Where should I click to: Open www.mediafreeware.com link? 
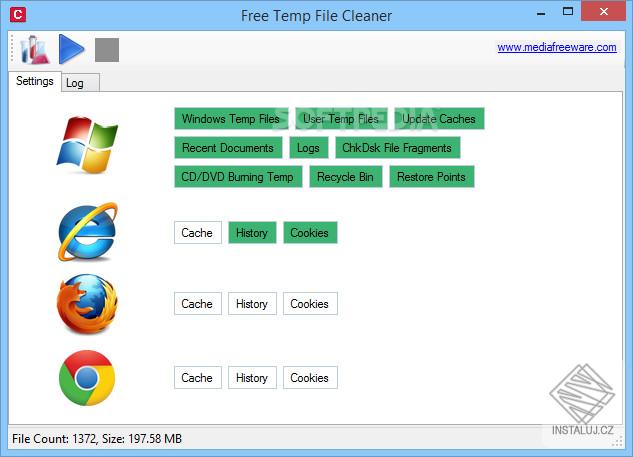pyautogui.click(x=557, y=48)
